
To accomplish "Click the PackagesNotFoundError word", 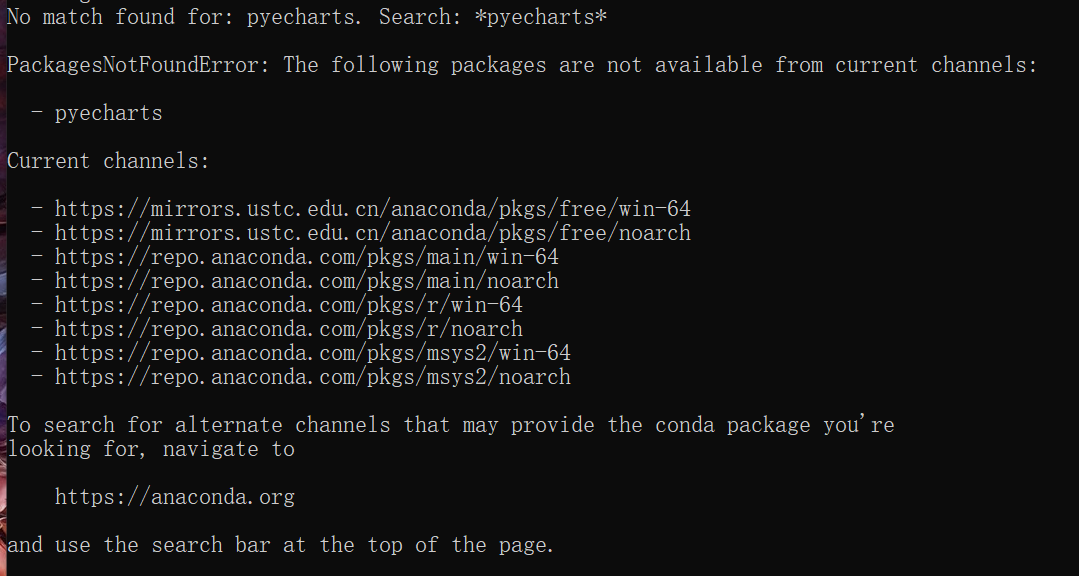I will click(x=138, y=65).
